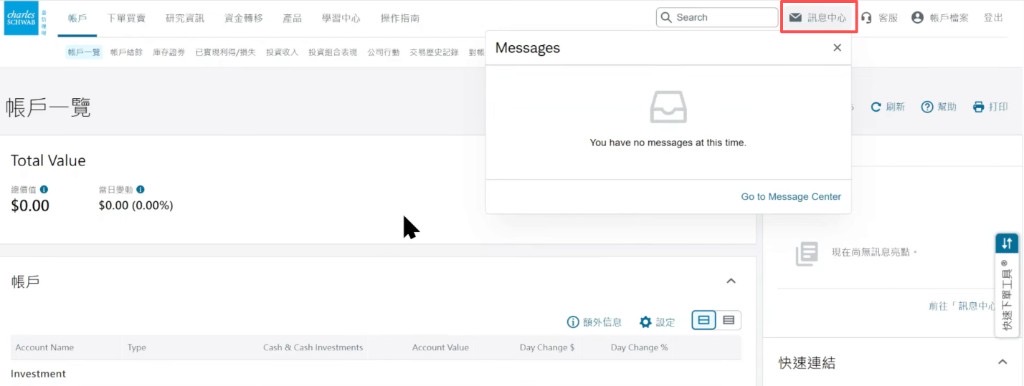Select the 已實現利得/損失 sub-tab

tap(226, 52)
